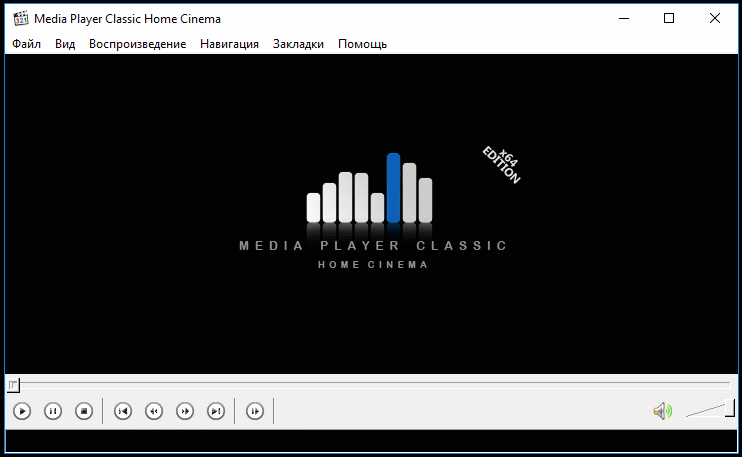Advance one frame with the Step button
This screenshot has height=457, width=742.
coord(255,411)
